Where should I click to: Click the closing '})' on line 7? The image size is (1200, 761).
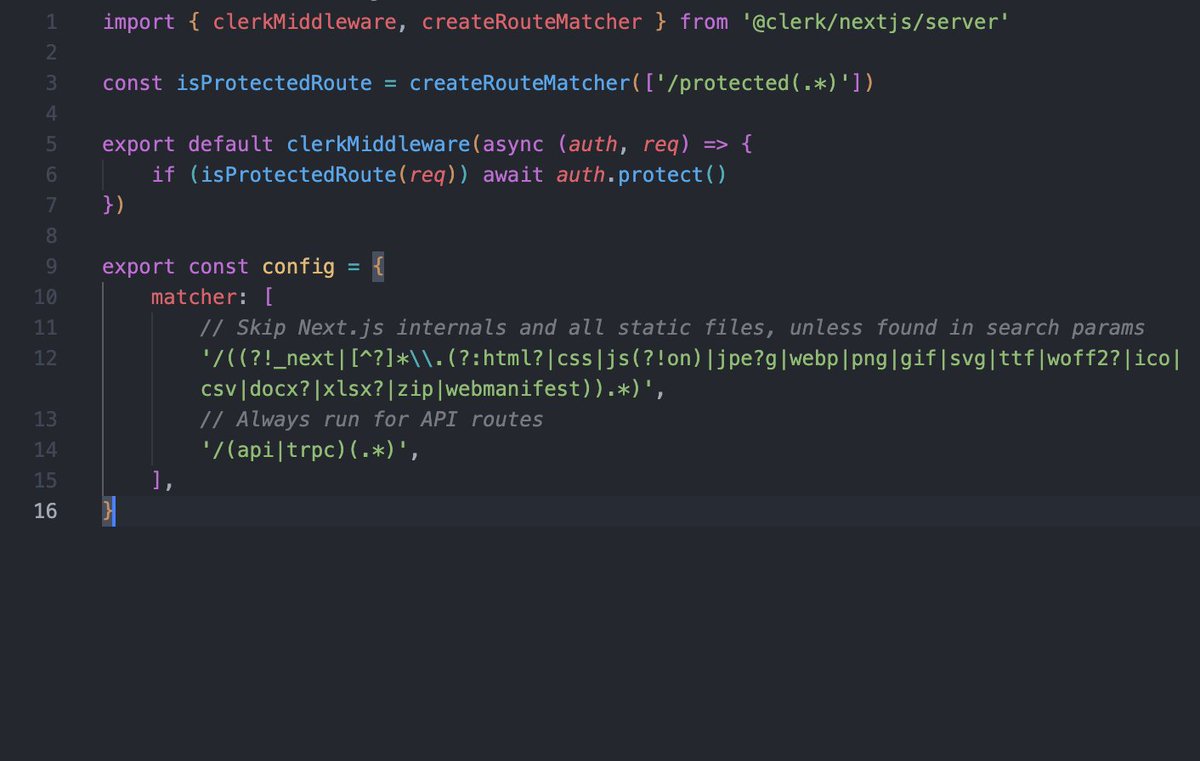point(114,205)
